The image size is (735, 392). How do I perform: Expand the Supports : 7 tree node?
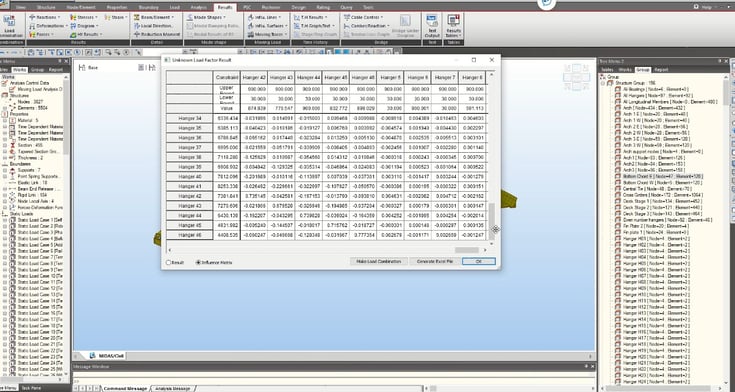click(5, 170)
